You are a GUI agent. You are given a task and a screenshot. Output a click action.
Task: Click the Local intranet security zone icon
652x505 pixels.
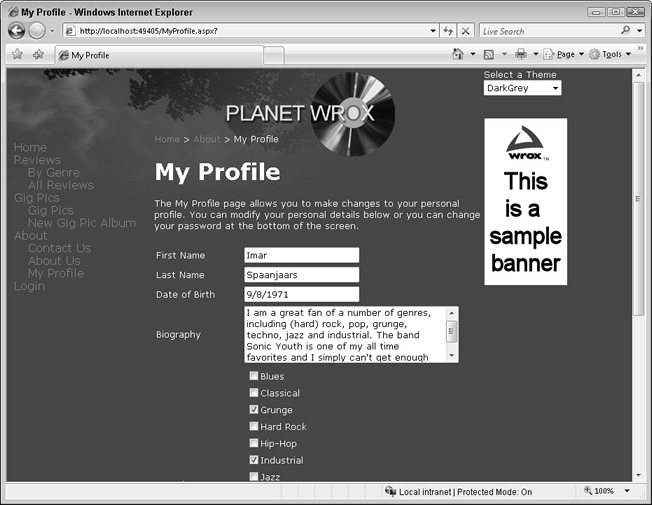click(390, 492)
